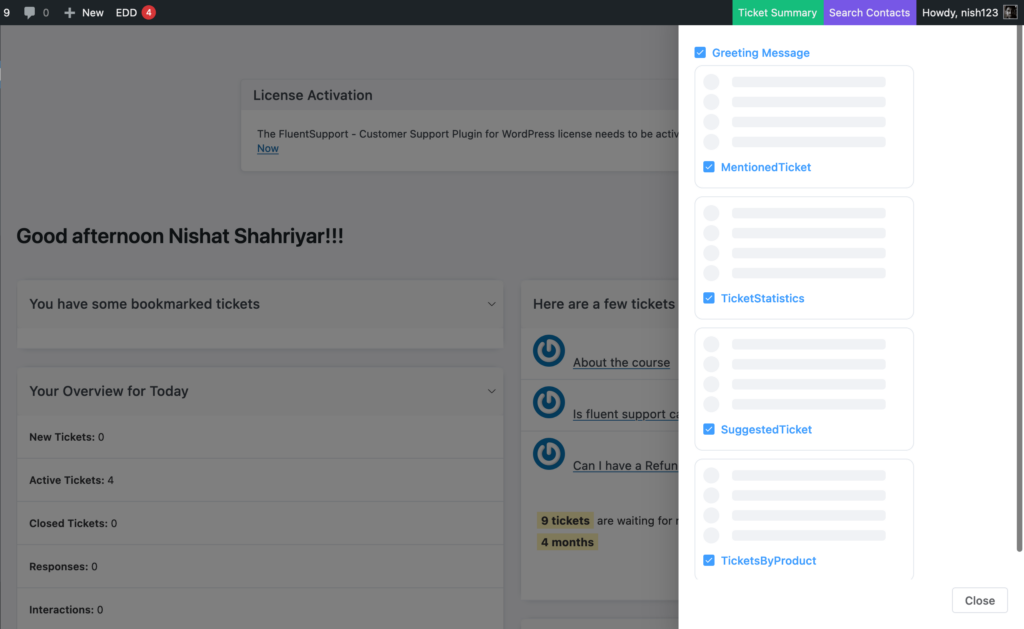The image size is (1024, 629).
Task: Click the Closed Tickets: 0 row
Action: [x=260, y=523]
